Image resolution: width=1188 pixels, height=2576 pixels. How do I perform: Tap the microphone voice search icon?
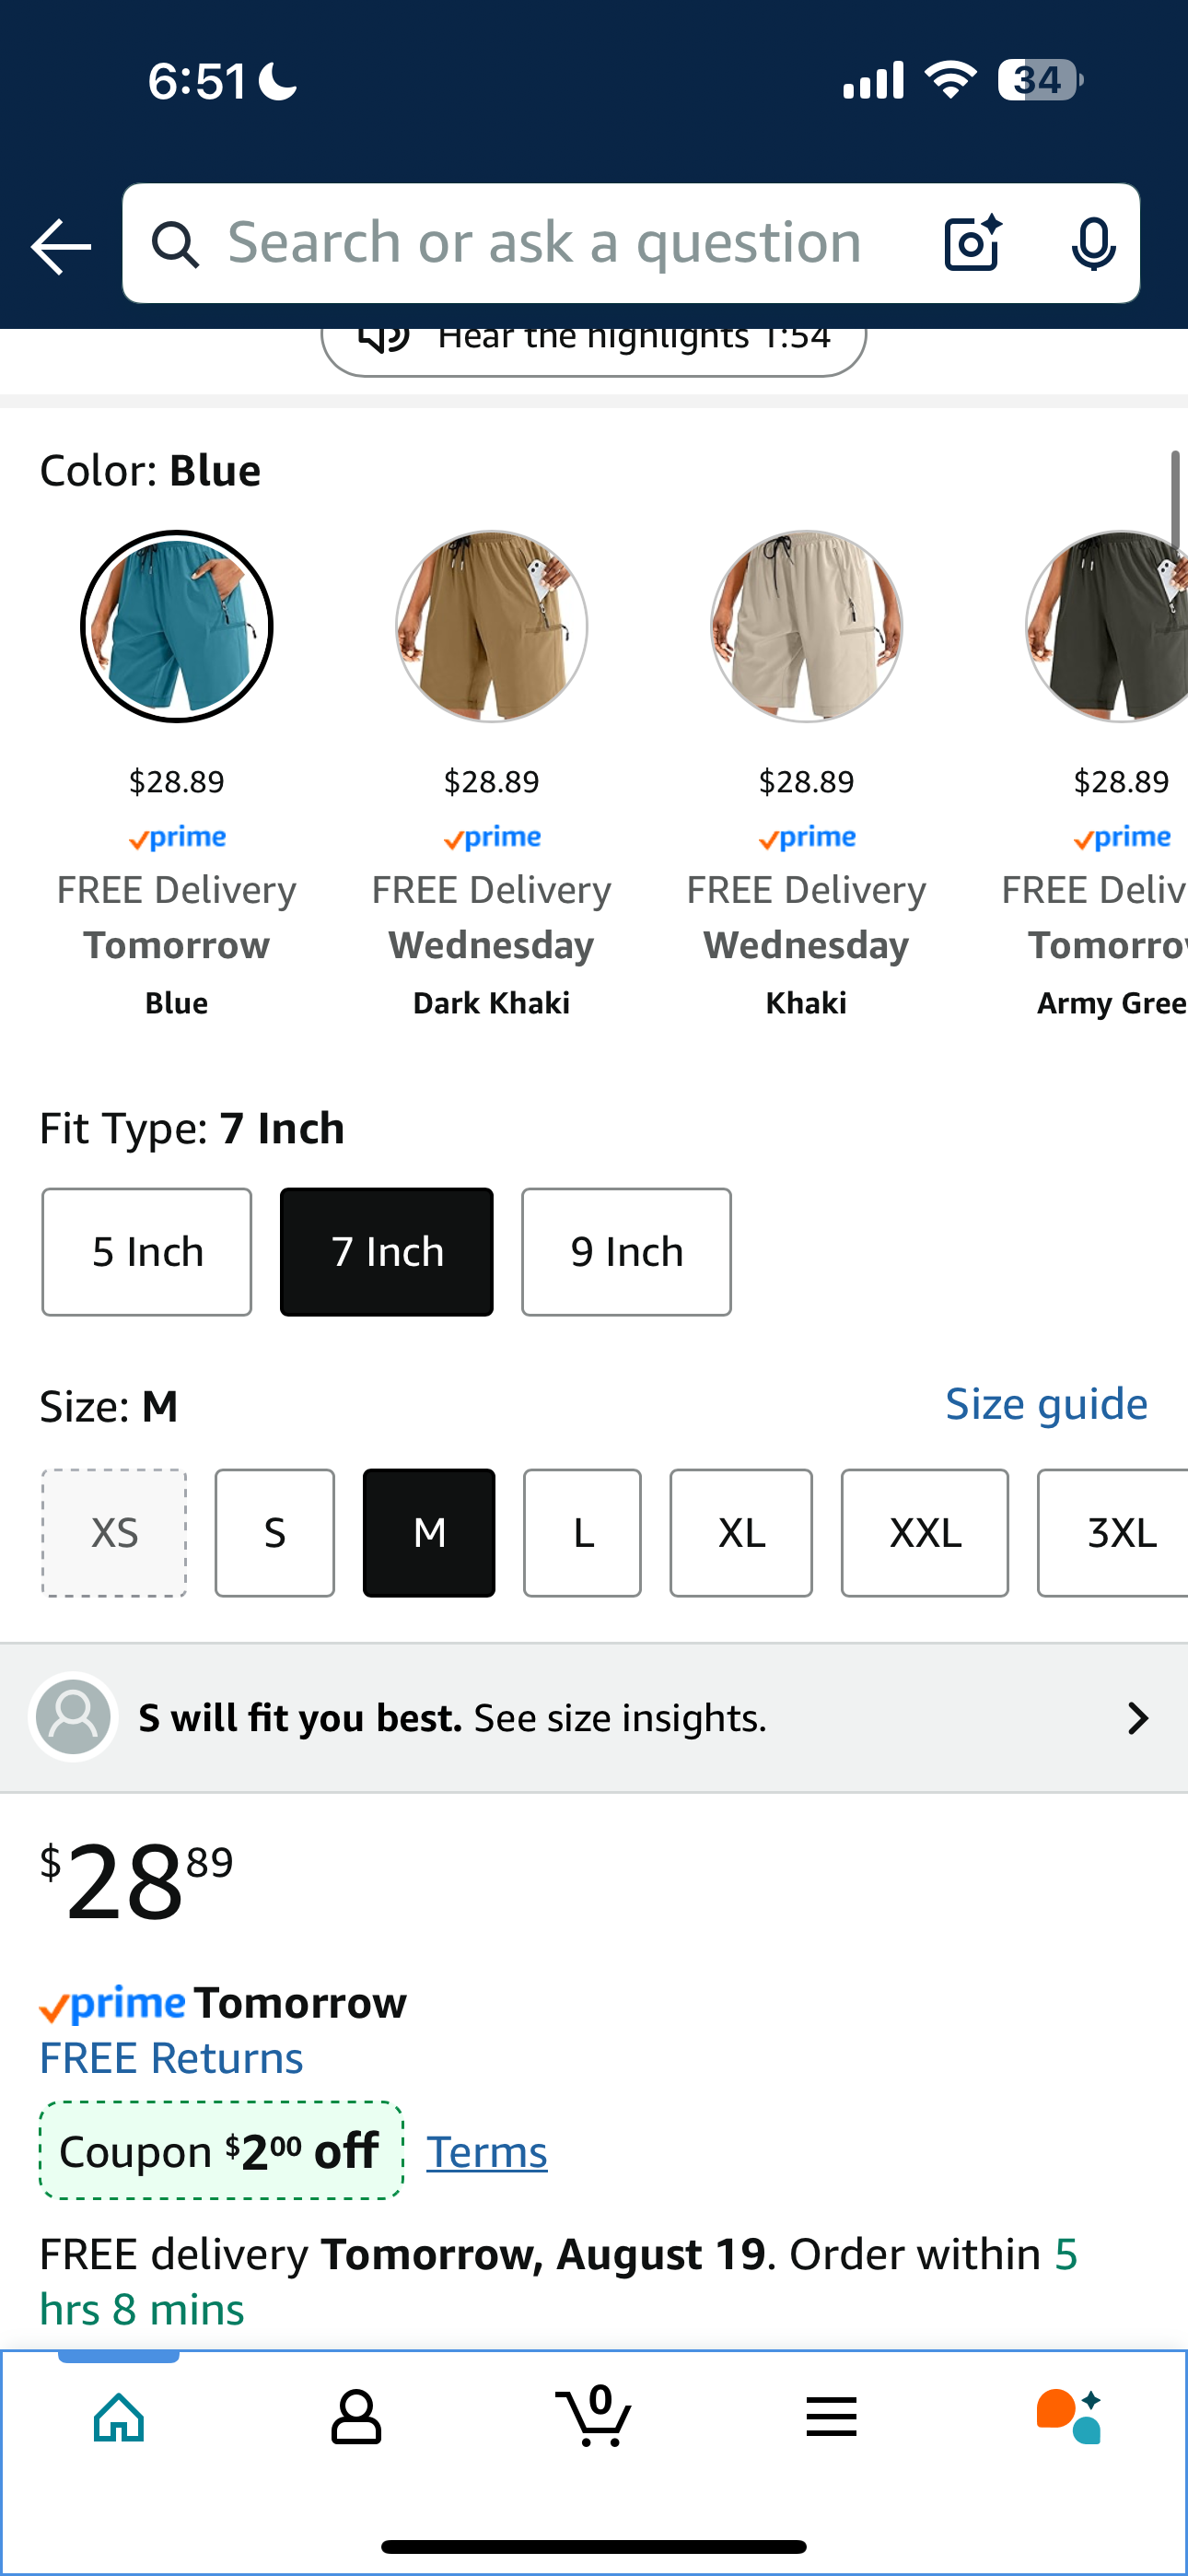pyautogui.click(x=1093, y=243)
